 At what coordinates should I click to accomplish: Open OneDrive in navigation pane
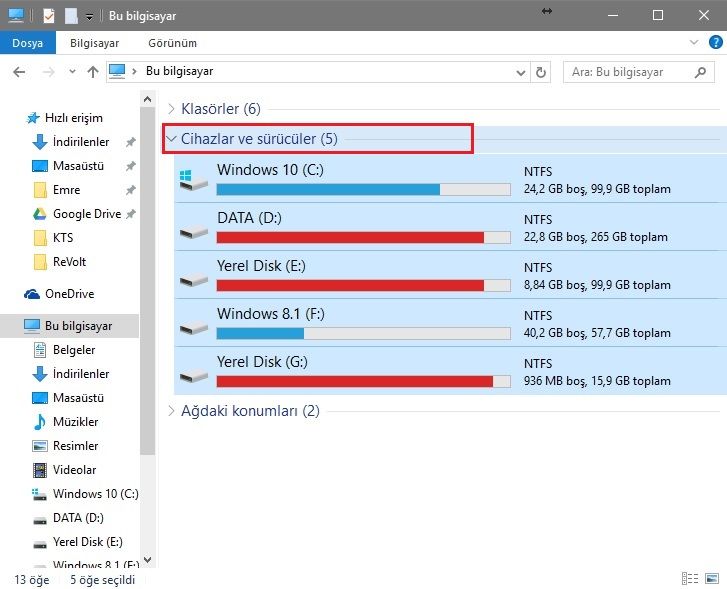70,294
